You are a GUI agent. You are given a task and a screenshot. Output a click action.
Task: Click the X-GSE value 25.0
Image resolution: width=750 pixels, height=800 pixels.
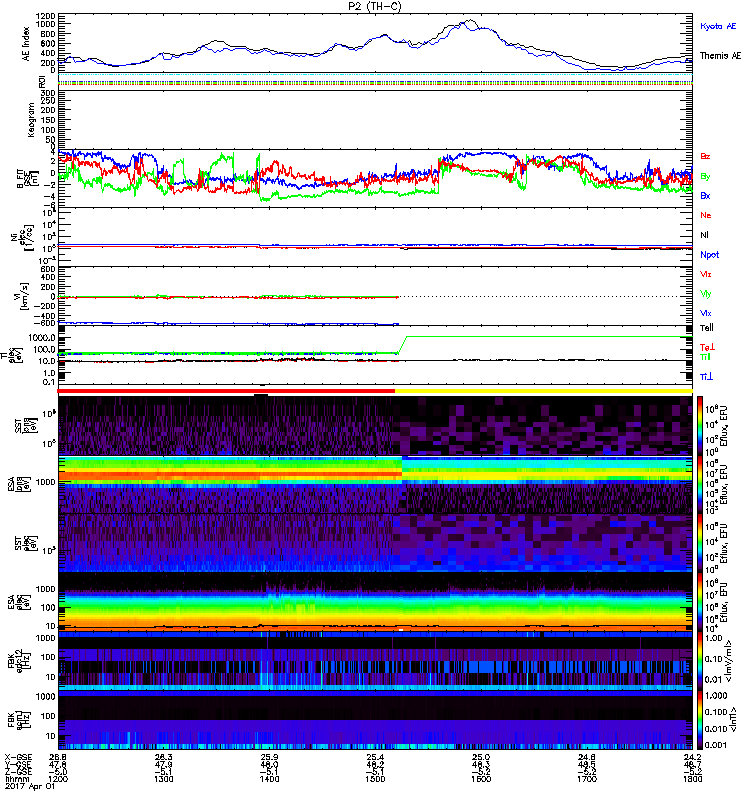tap(481, 757)
